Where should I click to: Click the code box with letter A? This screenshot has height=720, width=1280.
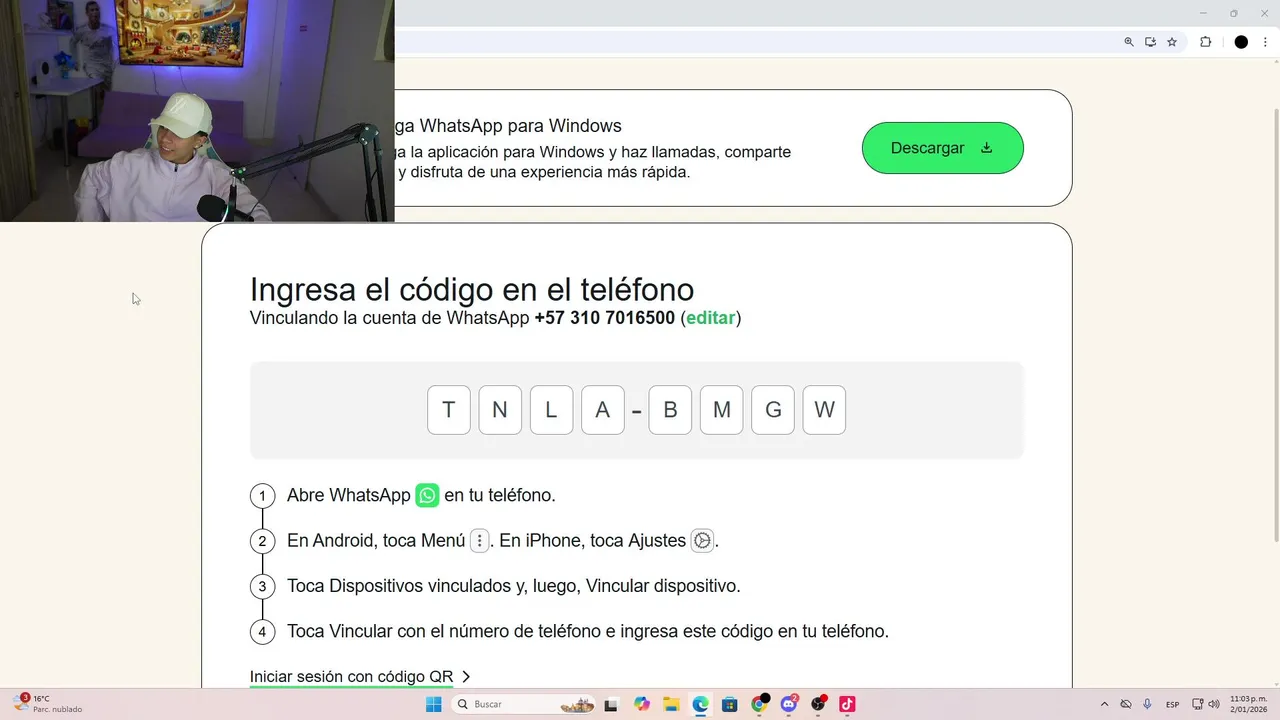click(x=603, y=410)
